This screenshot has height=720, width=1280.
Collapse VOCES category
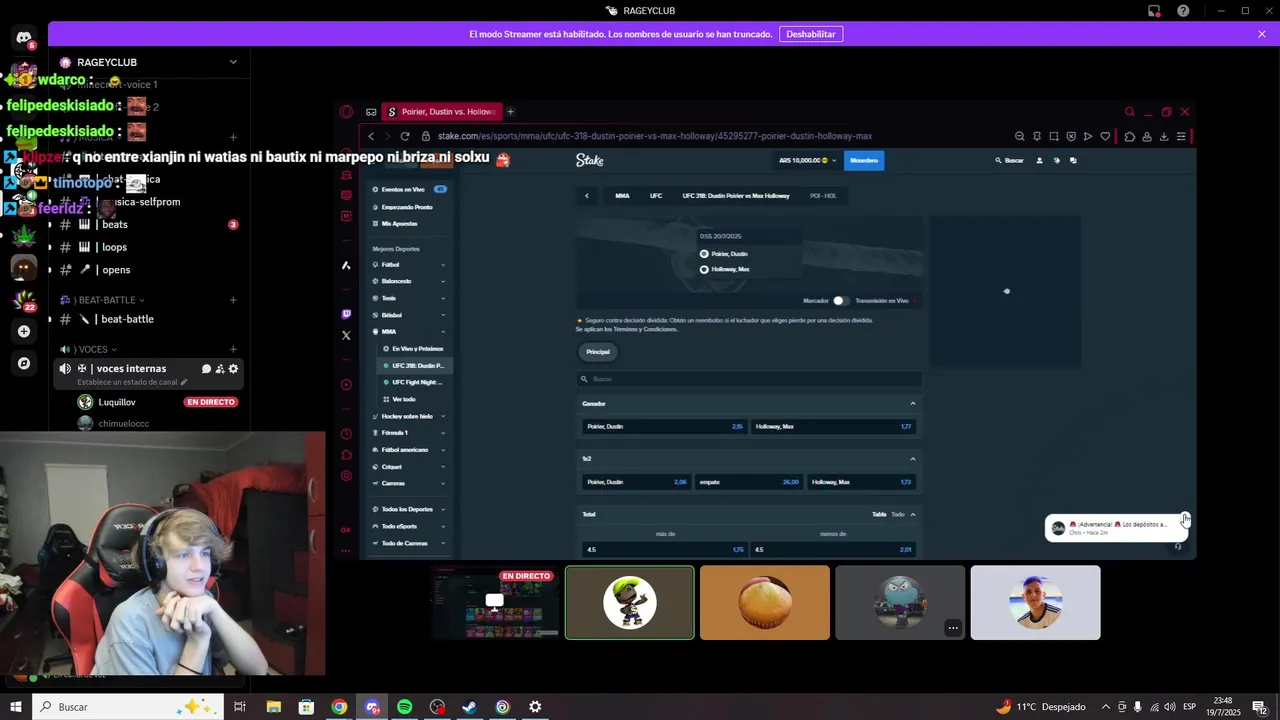point(114,349)
